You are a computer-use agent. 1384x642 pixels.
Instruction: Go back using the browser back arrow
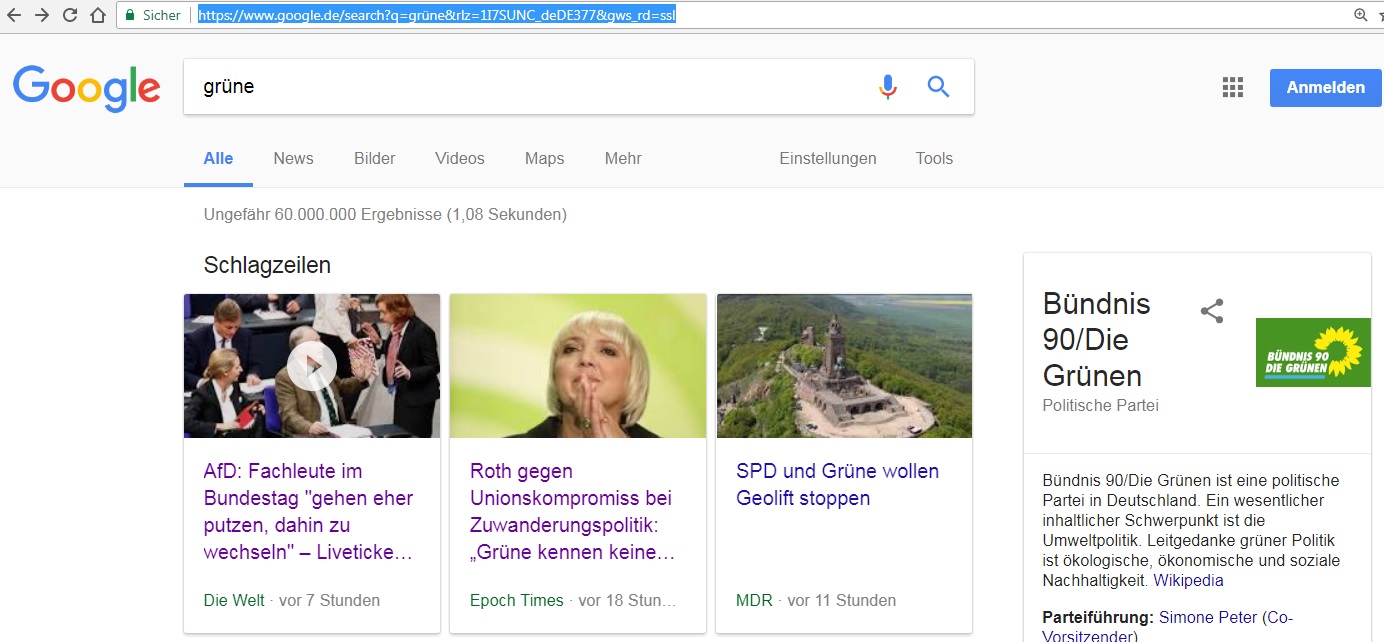14,15
